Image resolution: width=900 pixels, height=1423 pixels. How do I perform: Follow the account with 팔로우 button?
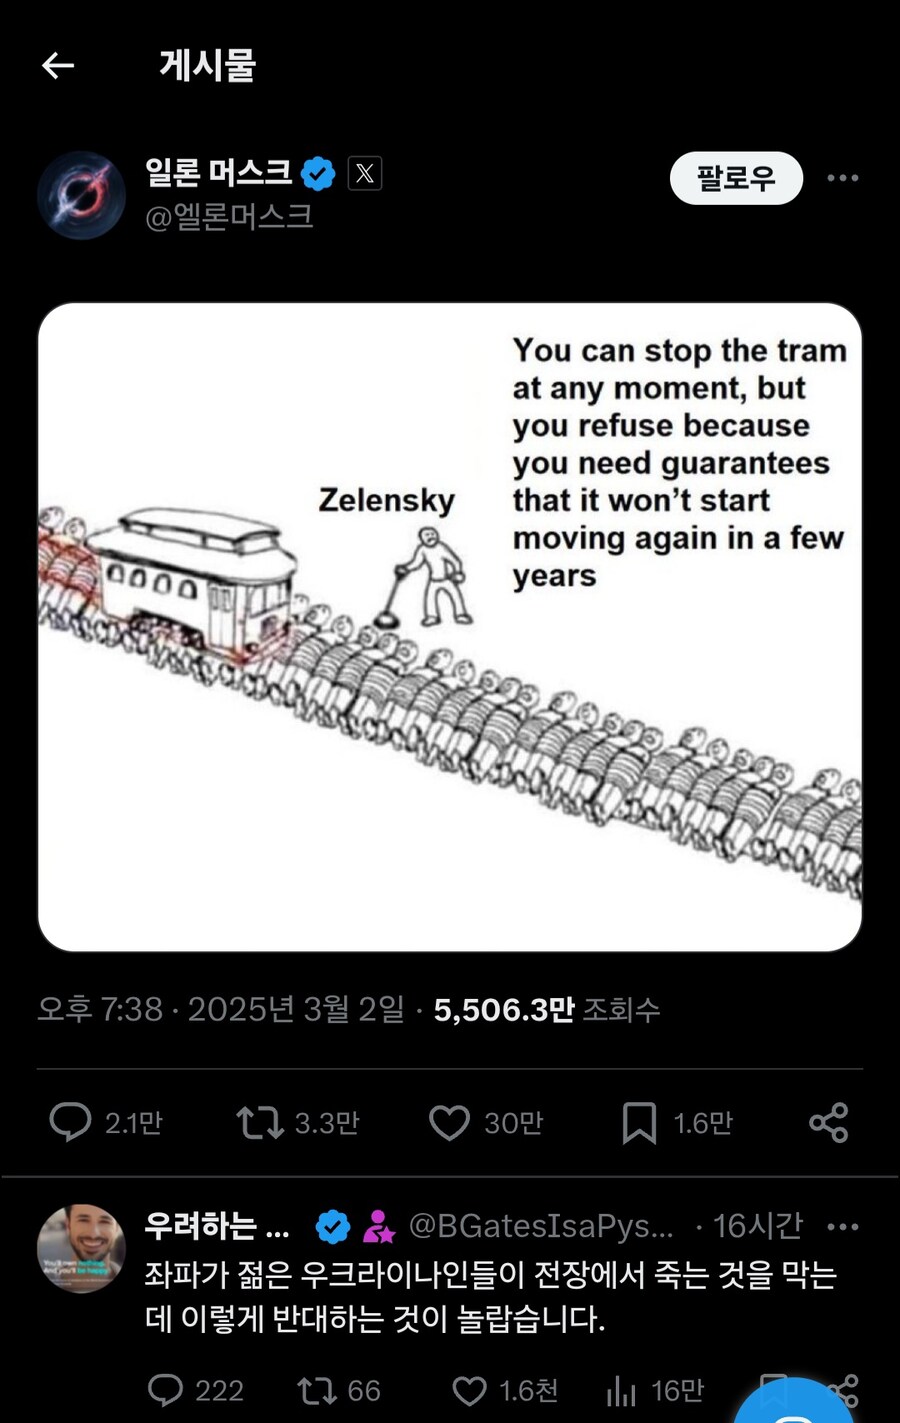click(x=736, y=178)
